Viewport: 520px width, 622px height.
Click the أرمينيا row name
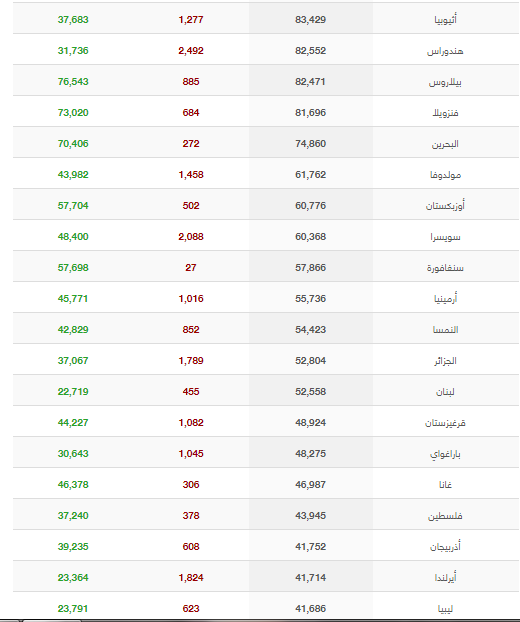pos(445,298)
